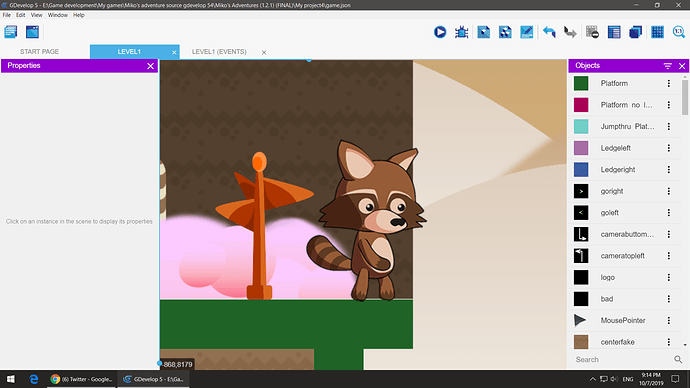Open the Objects panel filter options

pyautogui.click(x=668, y=66)
